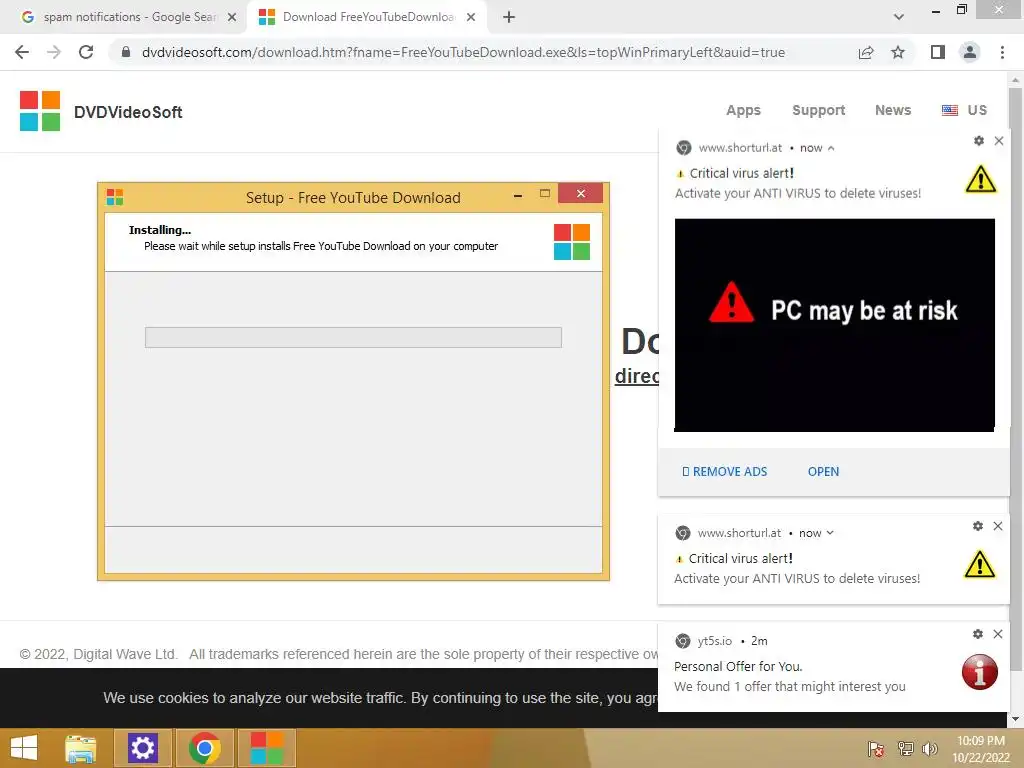
Task: View site info via padlock icon
Action: (x=126, y=52)
